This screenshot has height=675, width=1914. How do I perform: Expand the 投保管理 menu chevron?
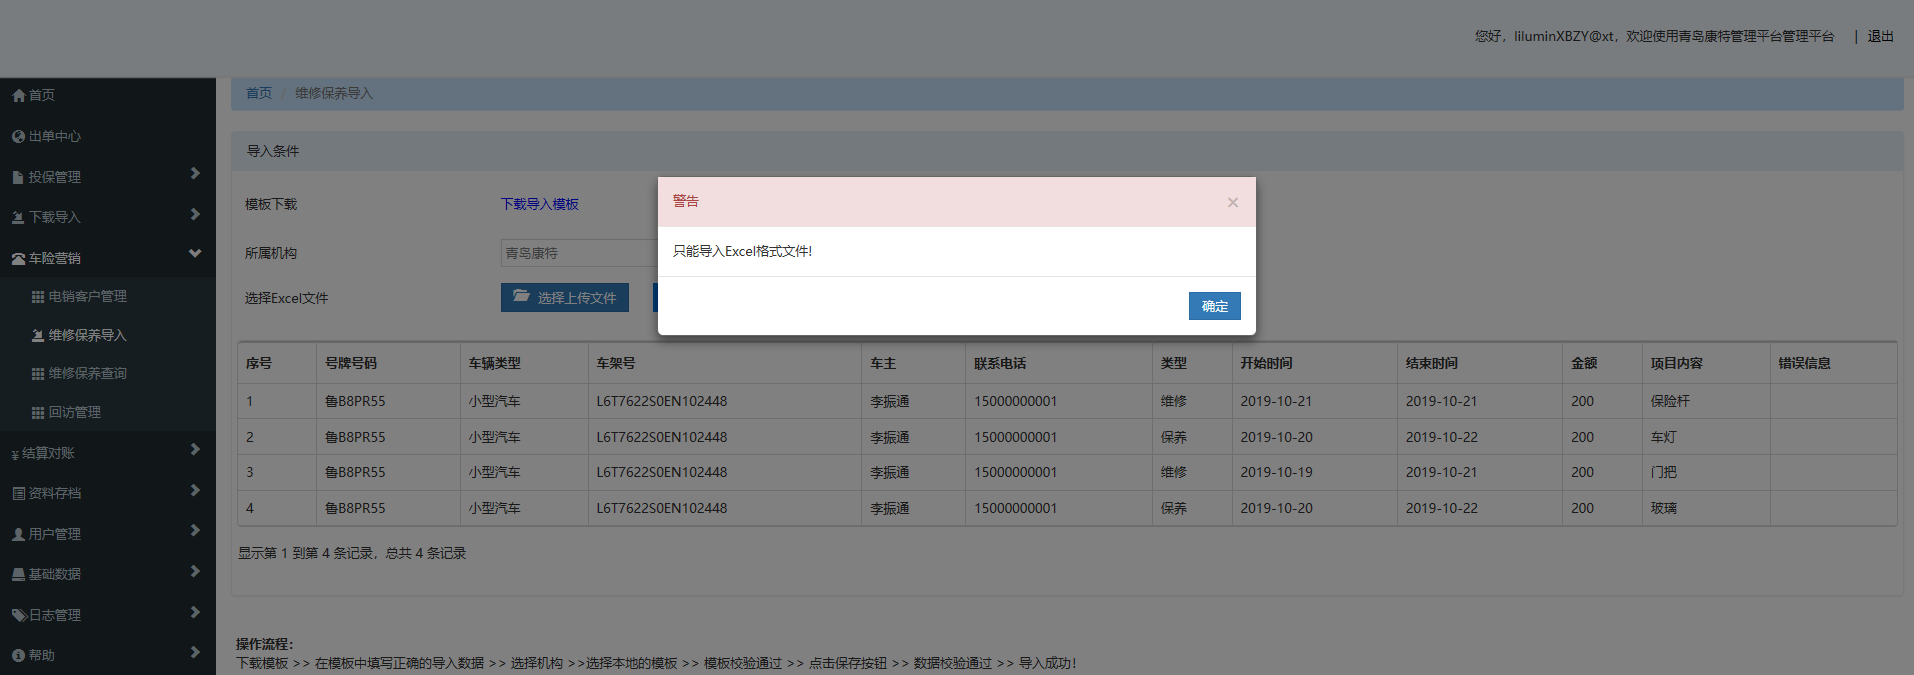click(195, 174)
